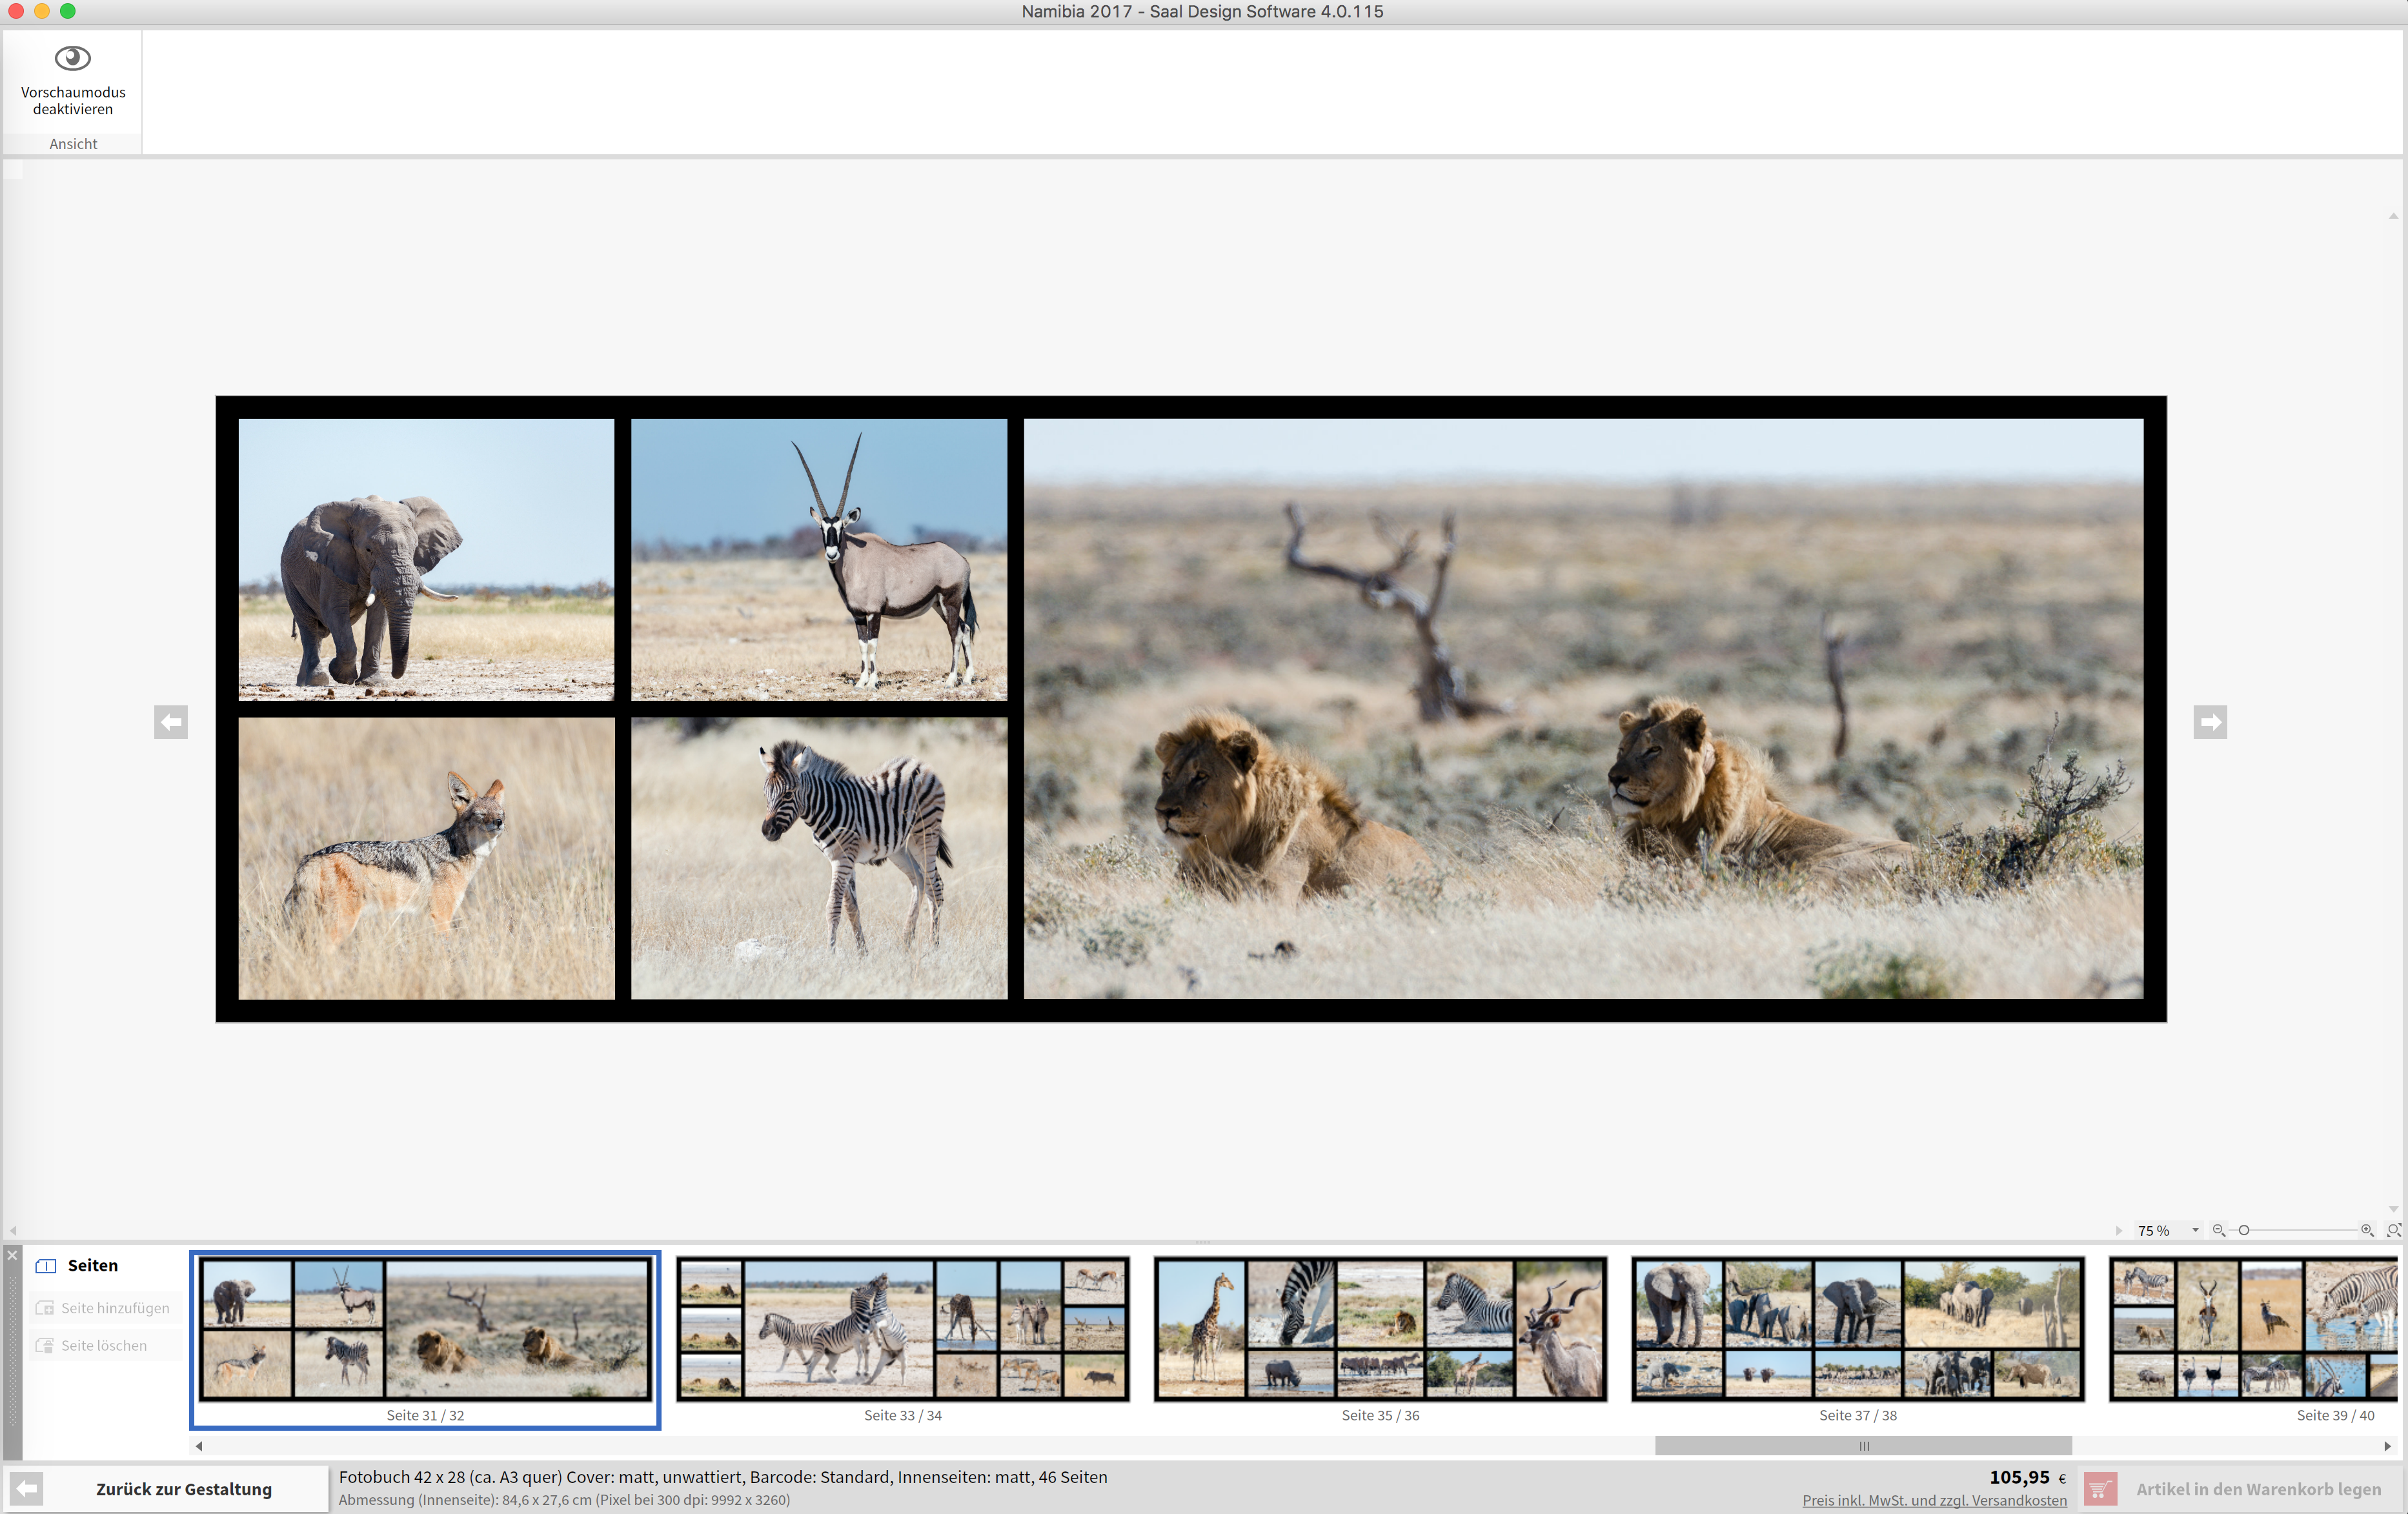The width and height of the screenshot is (2408, 1514).
Task: Click the zoom slider handle
Action: click(2243, 1230)
